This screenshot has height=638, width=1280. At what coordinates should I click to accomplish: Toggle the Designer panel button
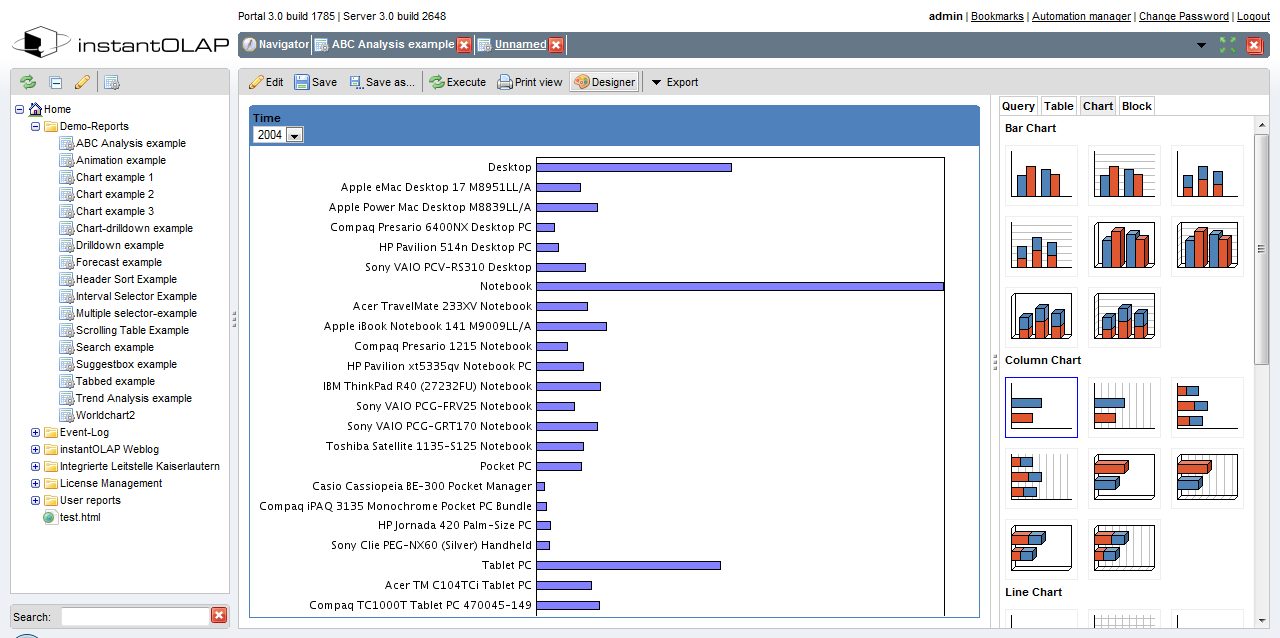pyautogui.click(x=604, y=82)
